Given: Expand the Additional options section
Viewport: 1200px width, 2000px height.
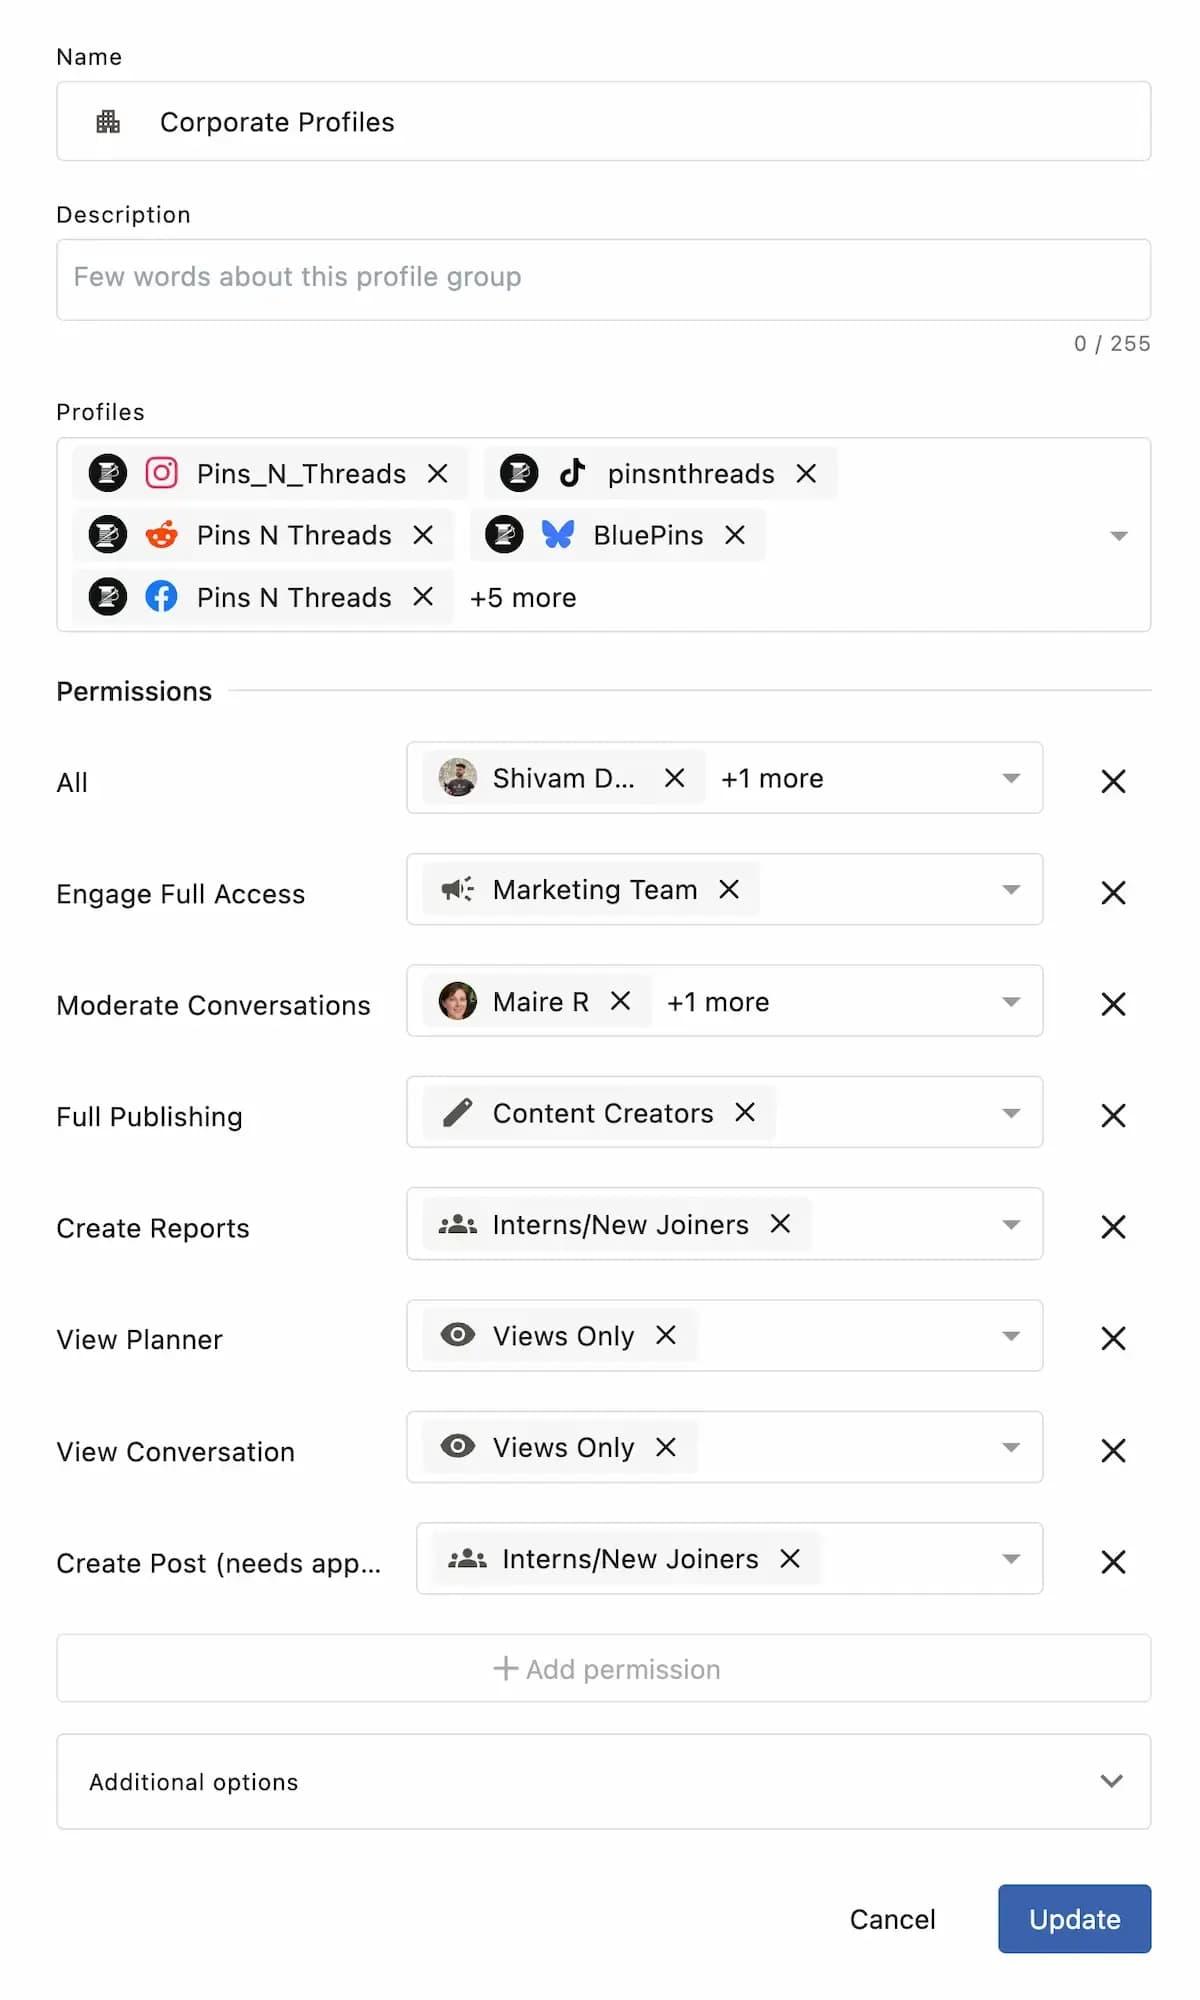Looking at the screenshot, I should point(1111,1781).
